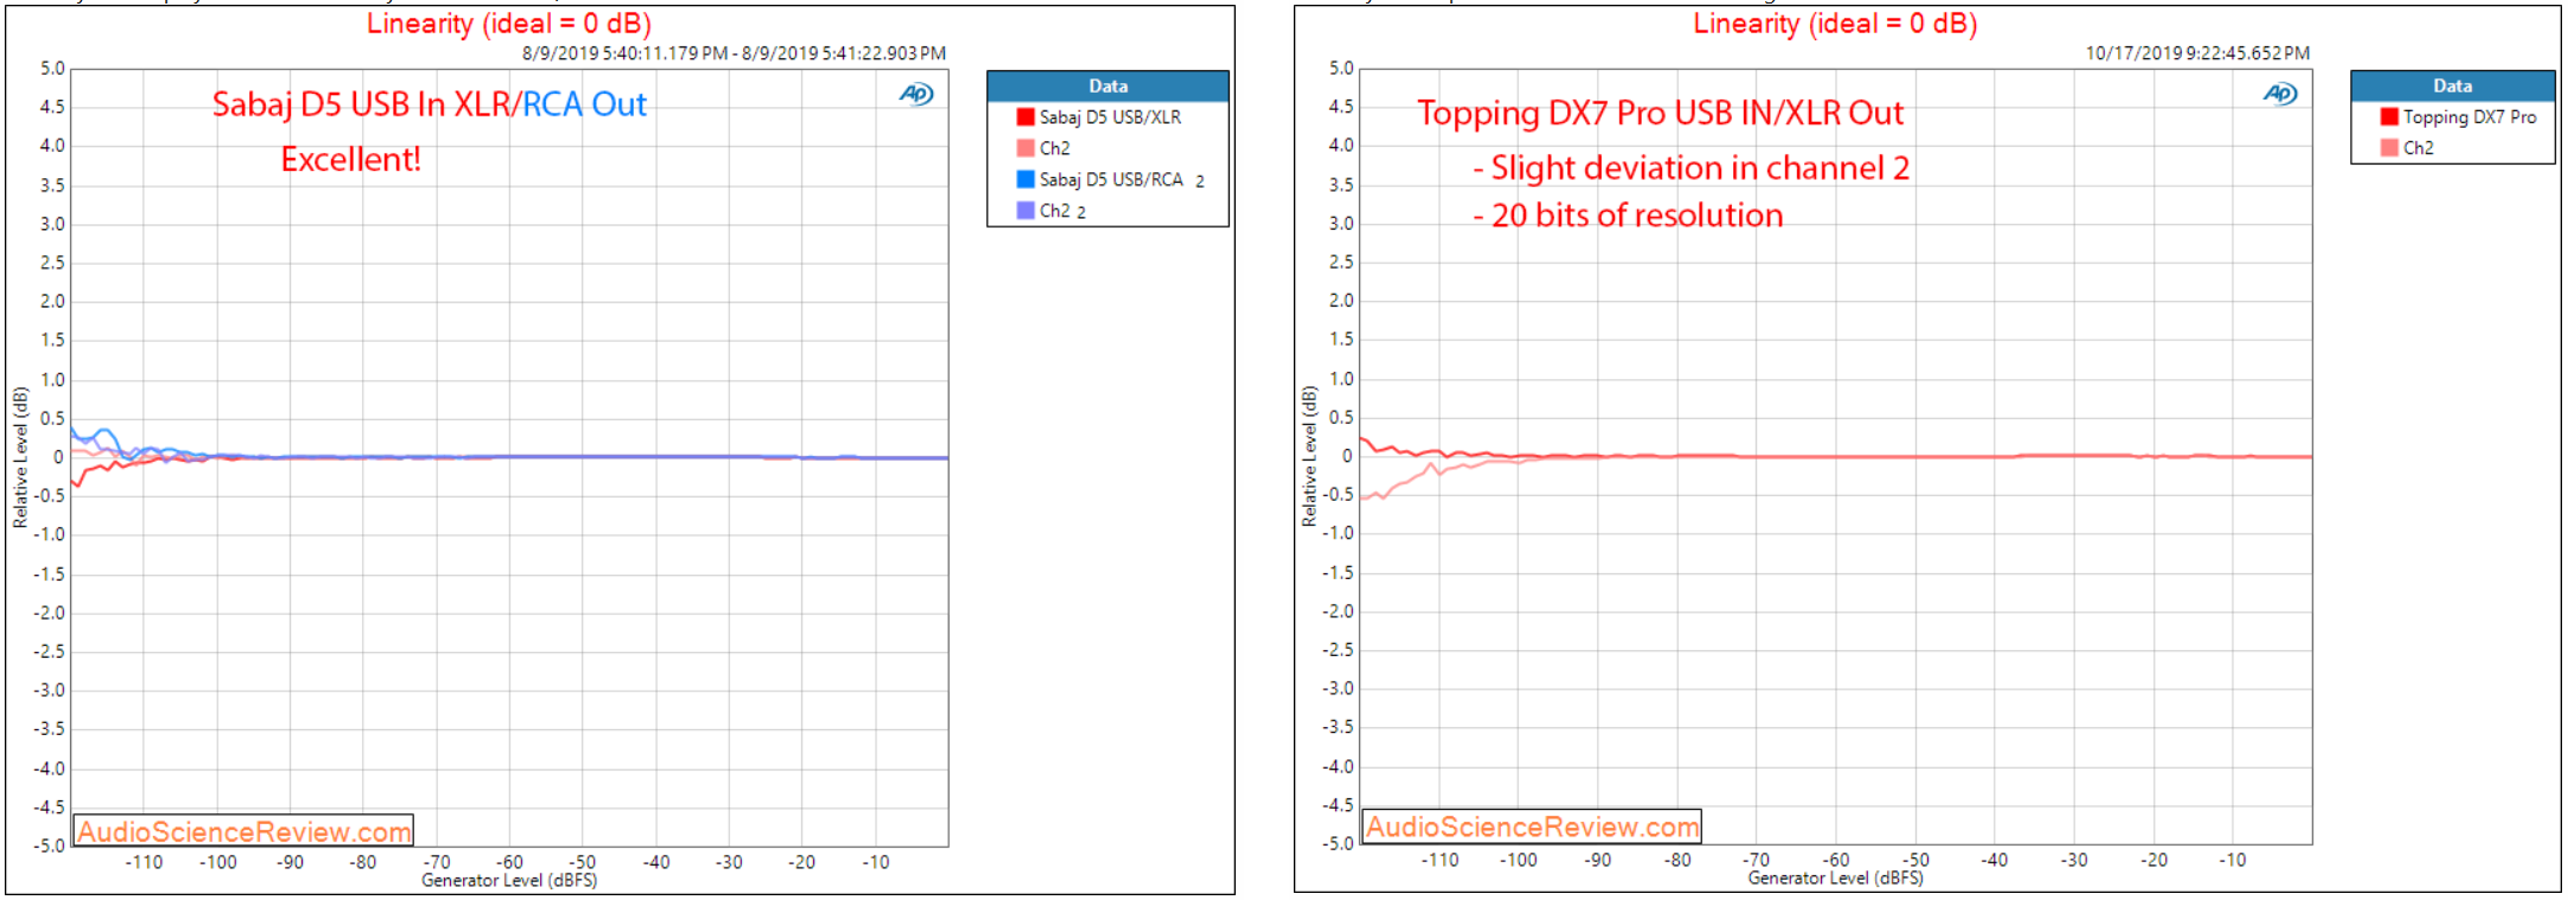Click 'Relative Level (dB)' axis label, left graph
Viewport: 2568px width, 900px height.
point(20,457)
